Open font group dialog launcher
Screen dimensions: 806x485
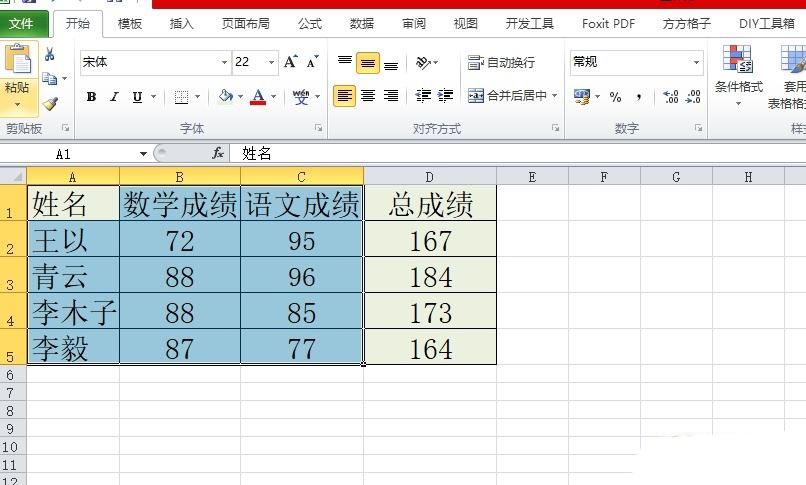click(x=319, y=128)
